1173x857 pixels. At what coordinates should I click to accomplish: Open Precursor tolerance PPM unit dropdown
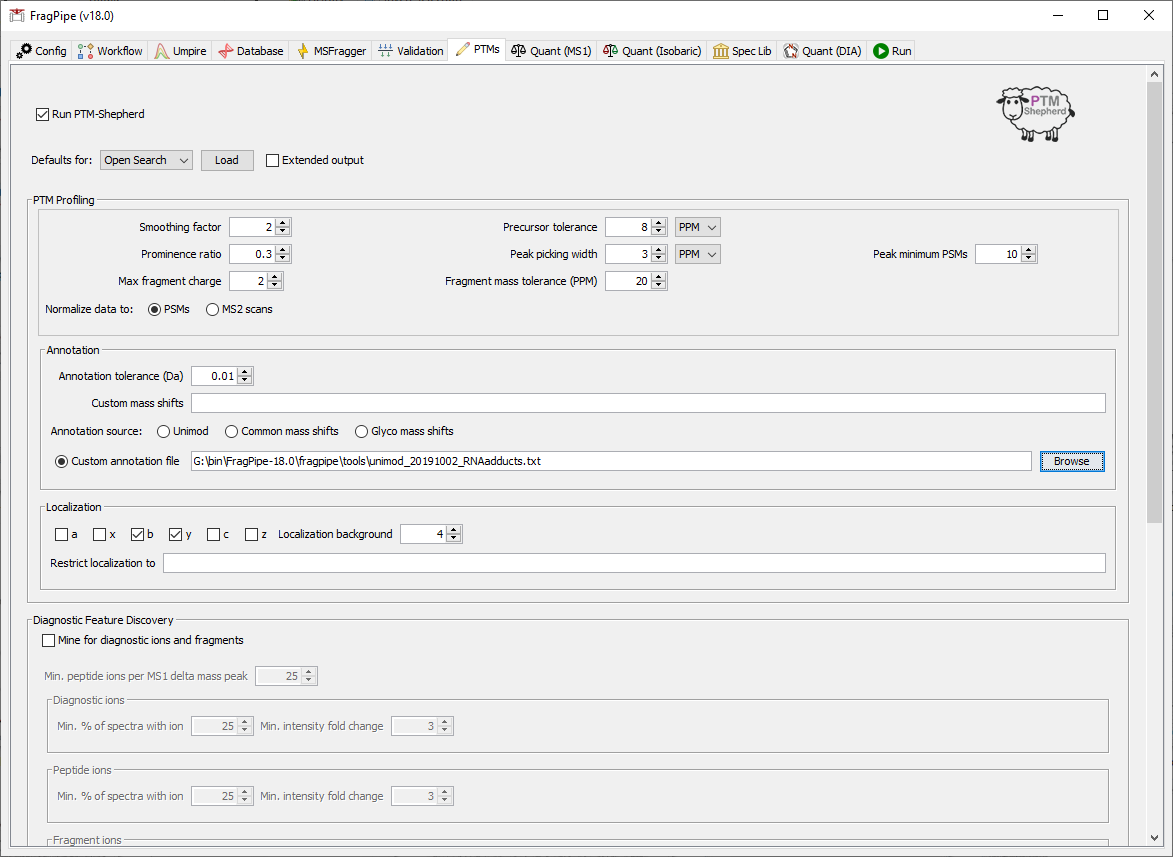(x=697, y=227)
